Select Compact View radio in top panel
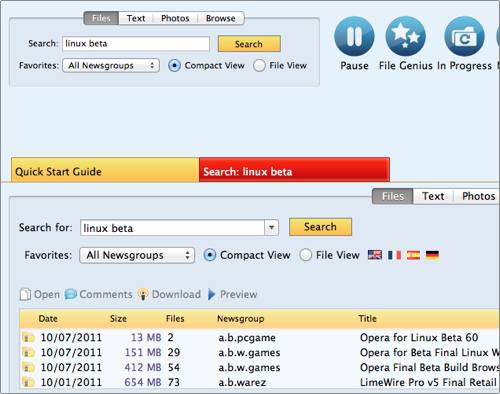This screenshot has height=394, width=500. 174,66
